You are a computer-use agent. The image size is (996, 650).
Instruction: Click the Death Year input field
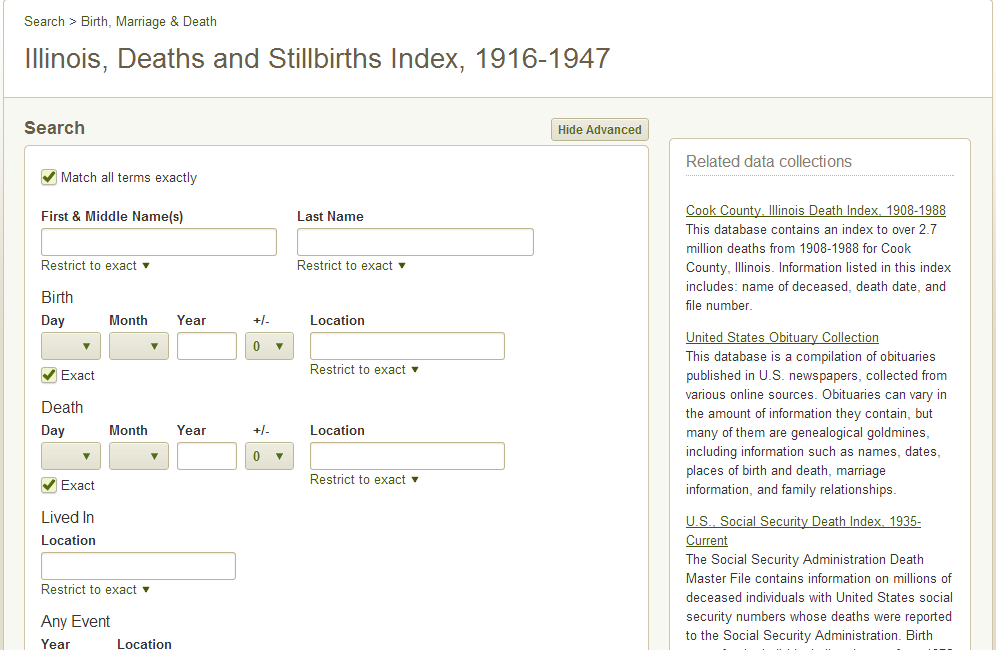click(207, 456)
